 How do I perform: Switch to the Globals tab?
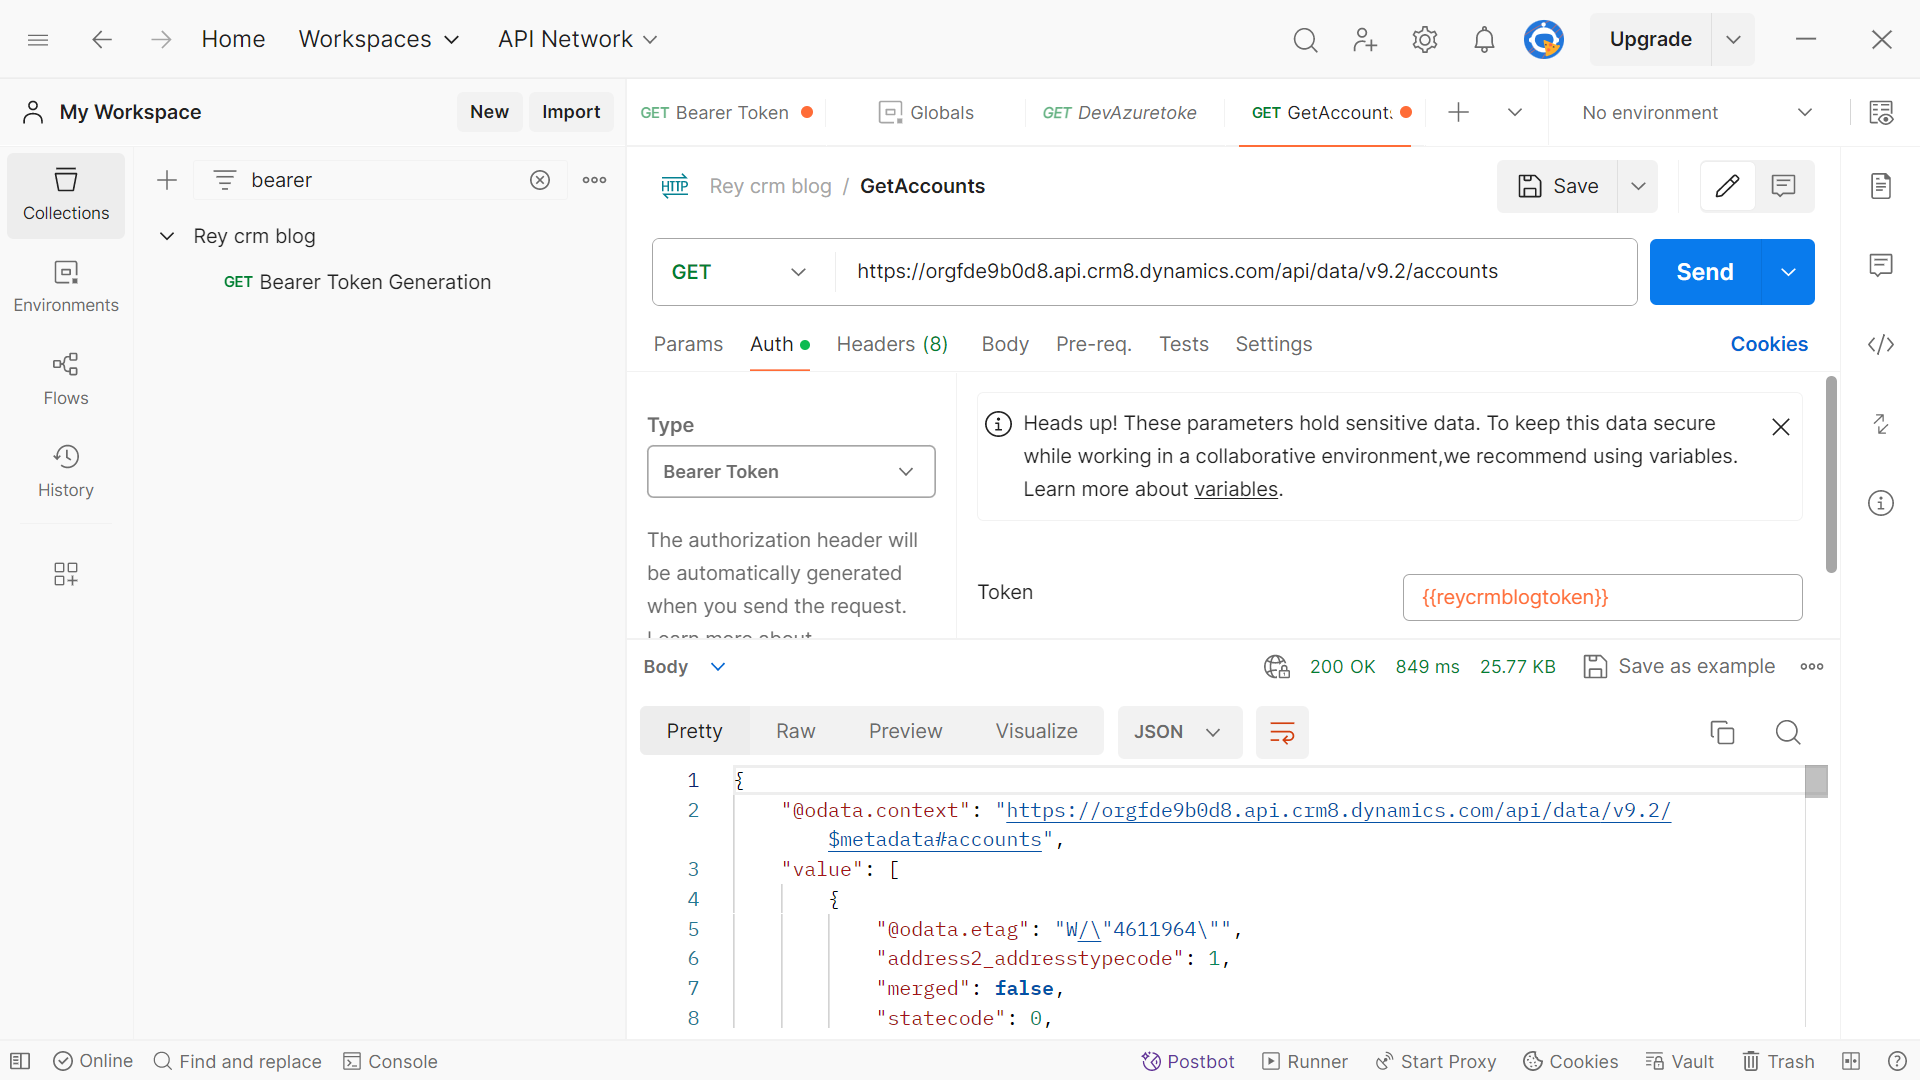coord(926,112)
